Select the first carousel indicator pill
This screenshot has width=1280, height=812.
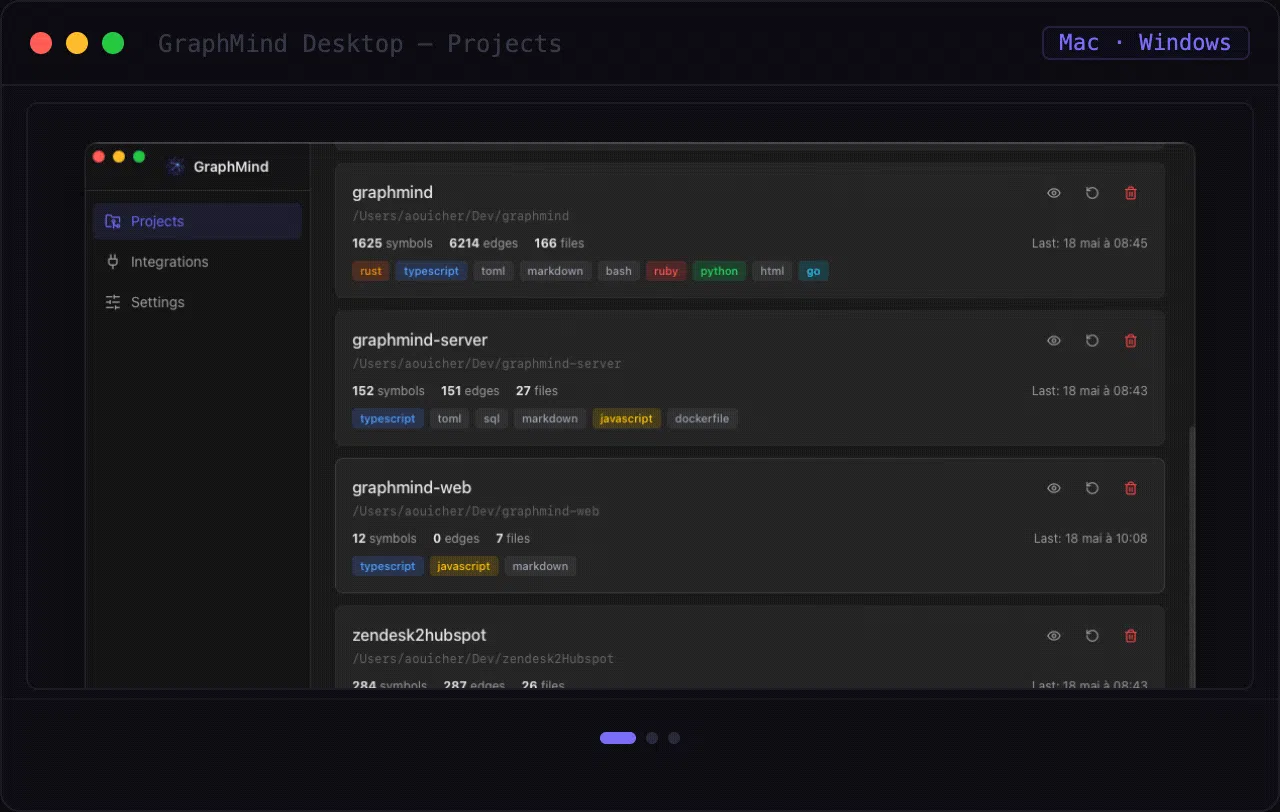click(618, 738)
